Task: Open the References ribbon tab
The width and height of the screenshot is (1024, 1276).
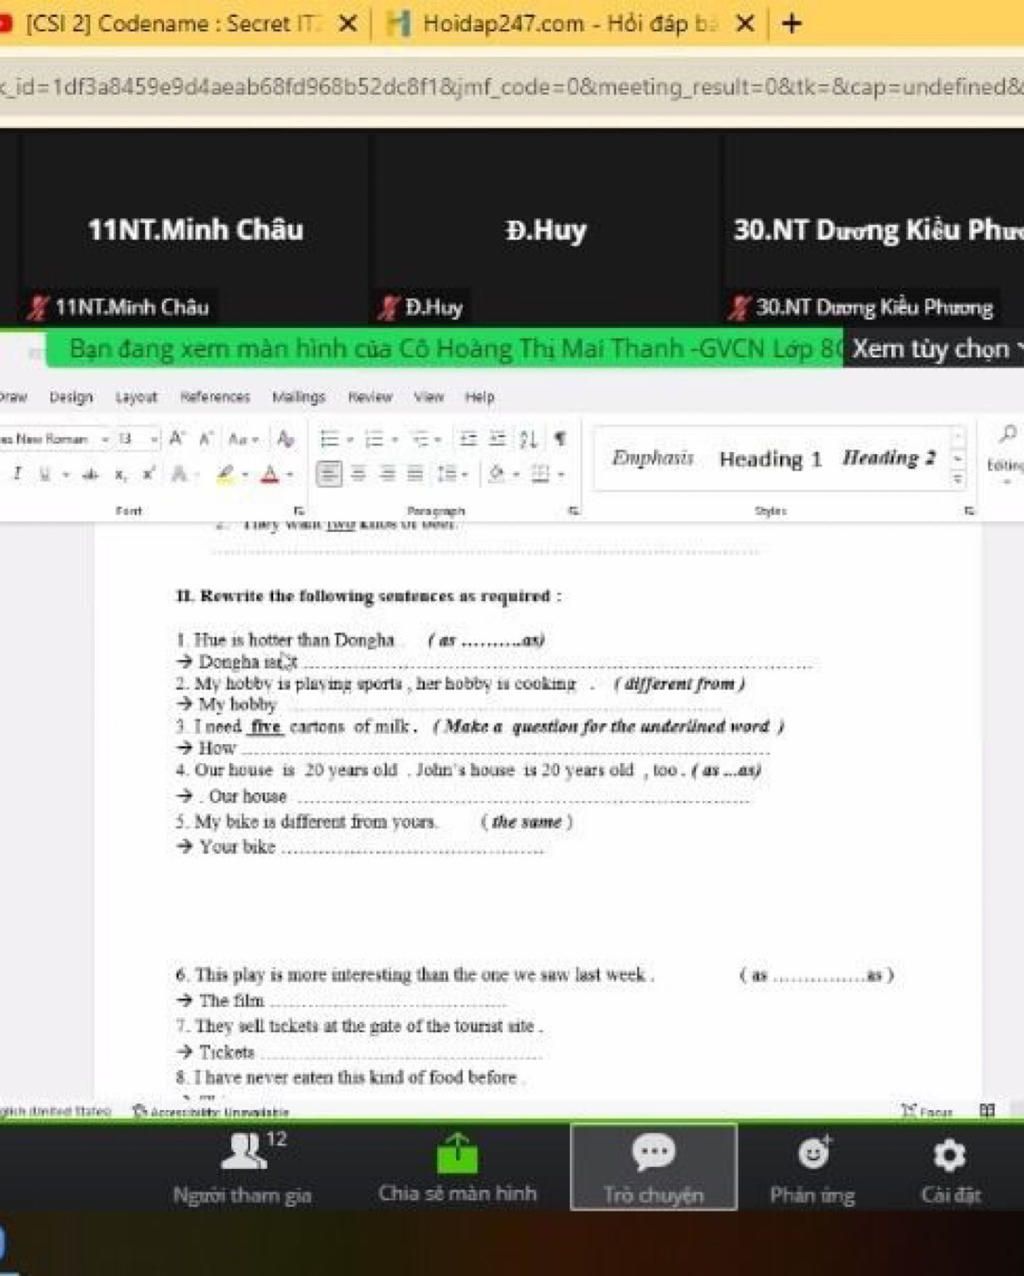Action: (215, 397)
